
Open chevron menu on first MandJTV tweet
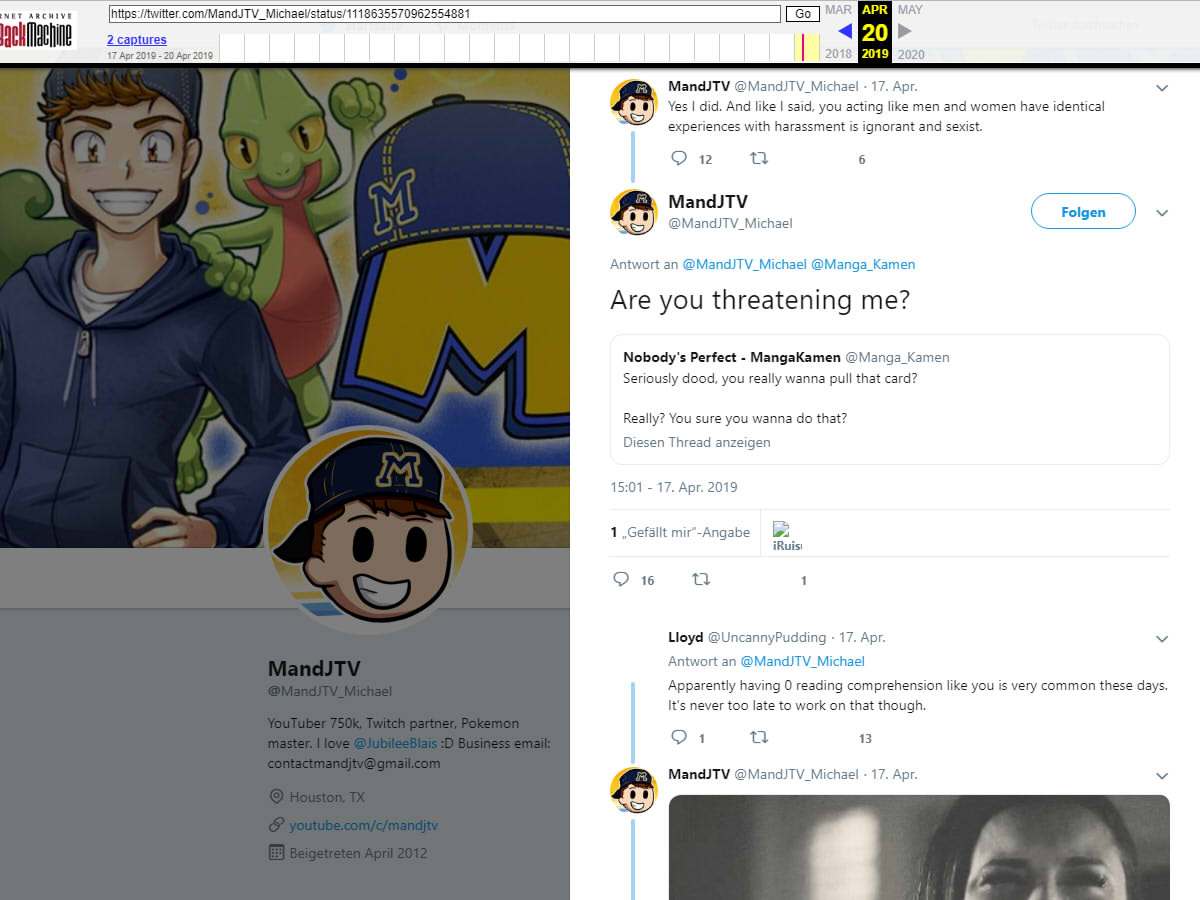tap(1162, 88)
